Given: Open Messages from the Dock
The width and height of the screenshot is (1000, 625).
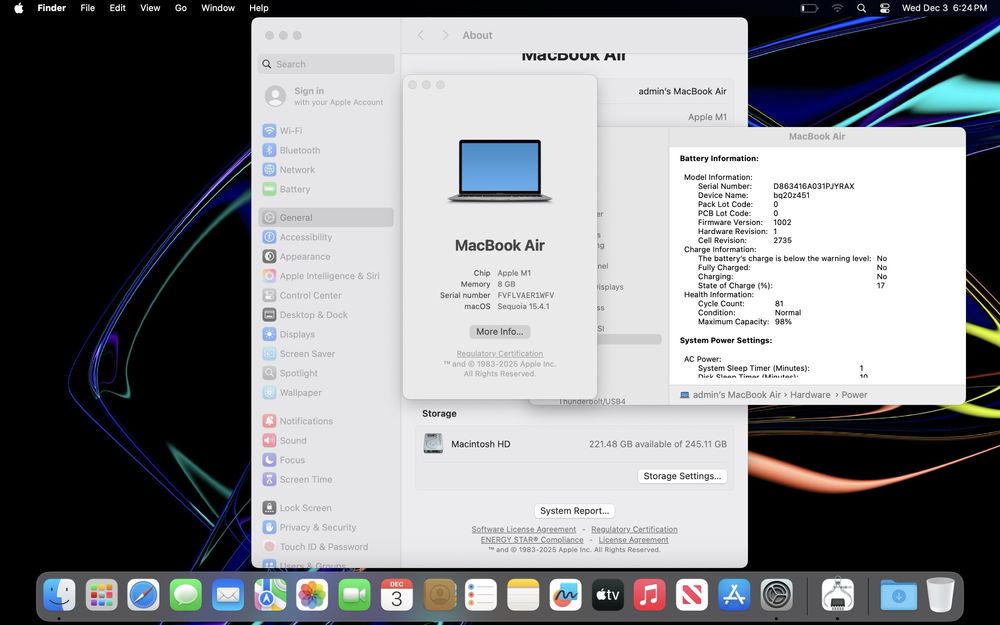Looking at the screenshot, I should coord(186,595).
